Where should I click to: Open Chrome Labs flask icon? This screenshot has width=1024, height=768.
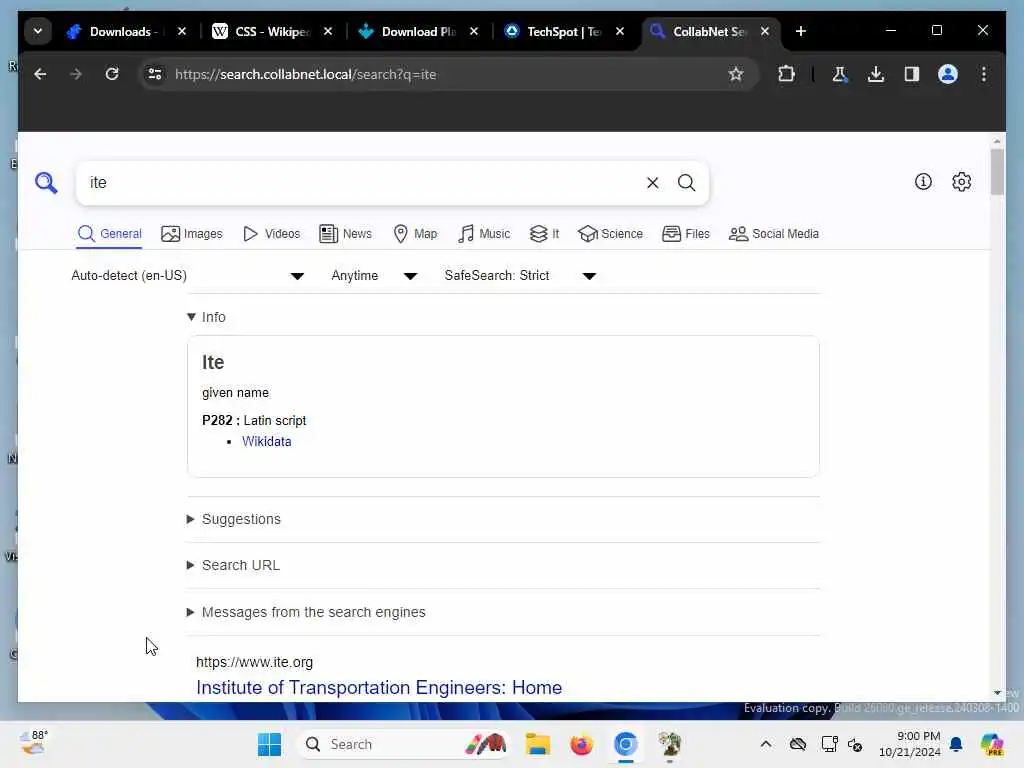pyautogui.click(x=839, y=74)
